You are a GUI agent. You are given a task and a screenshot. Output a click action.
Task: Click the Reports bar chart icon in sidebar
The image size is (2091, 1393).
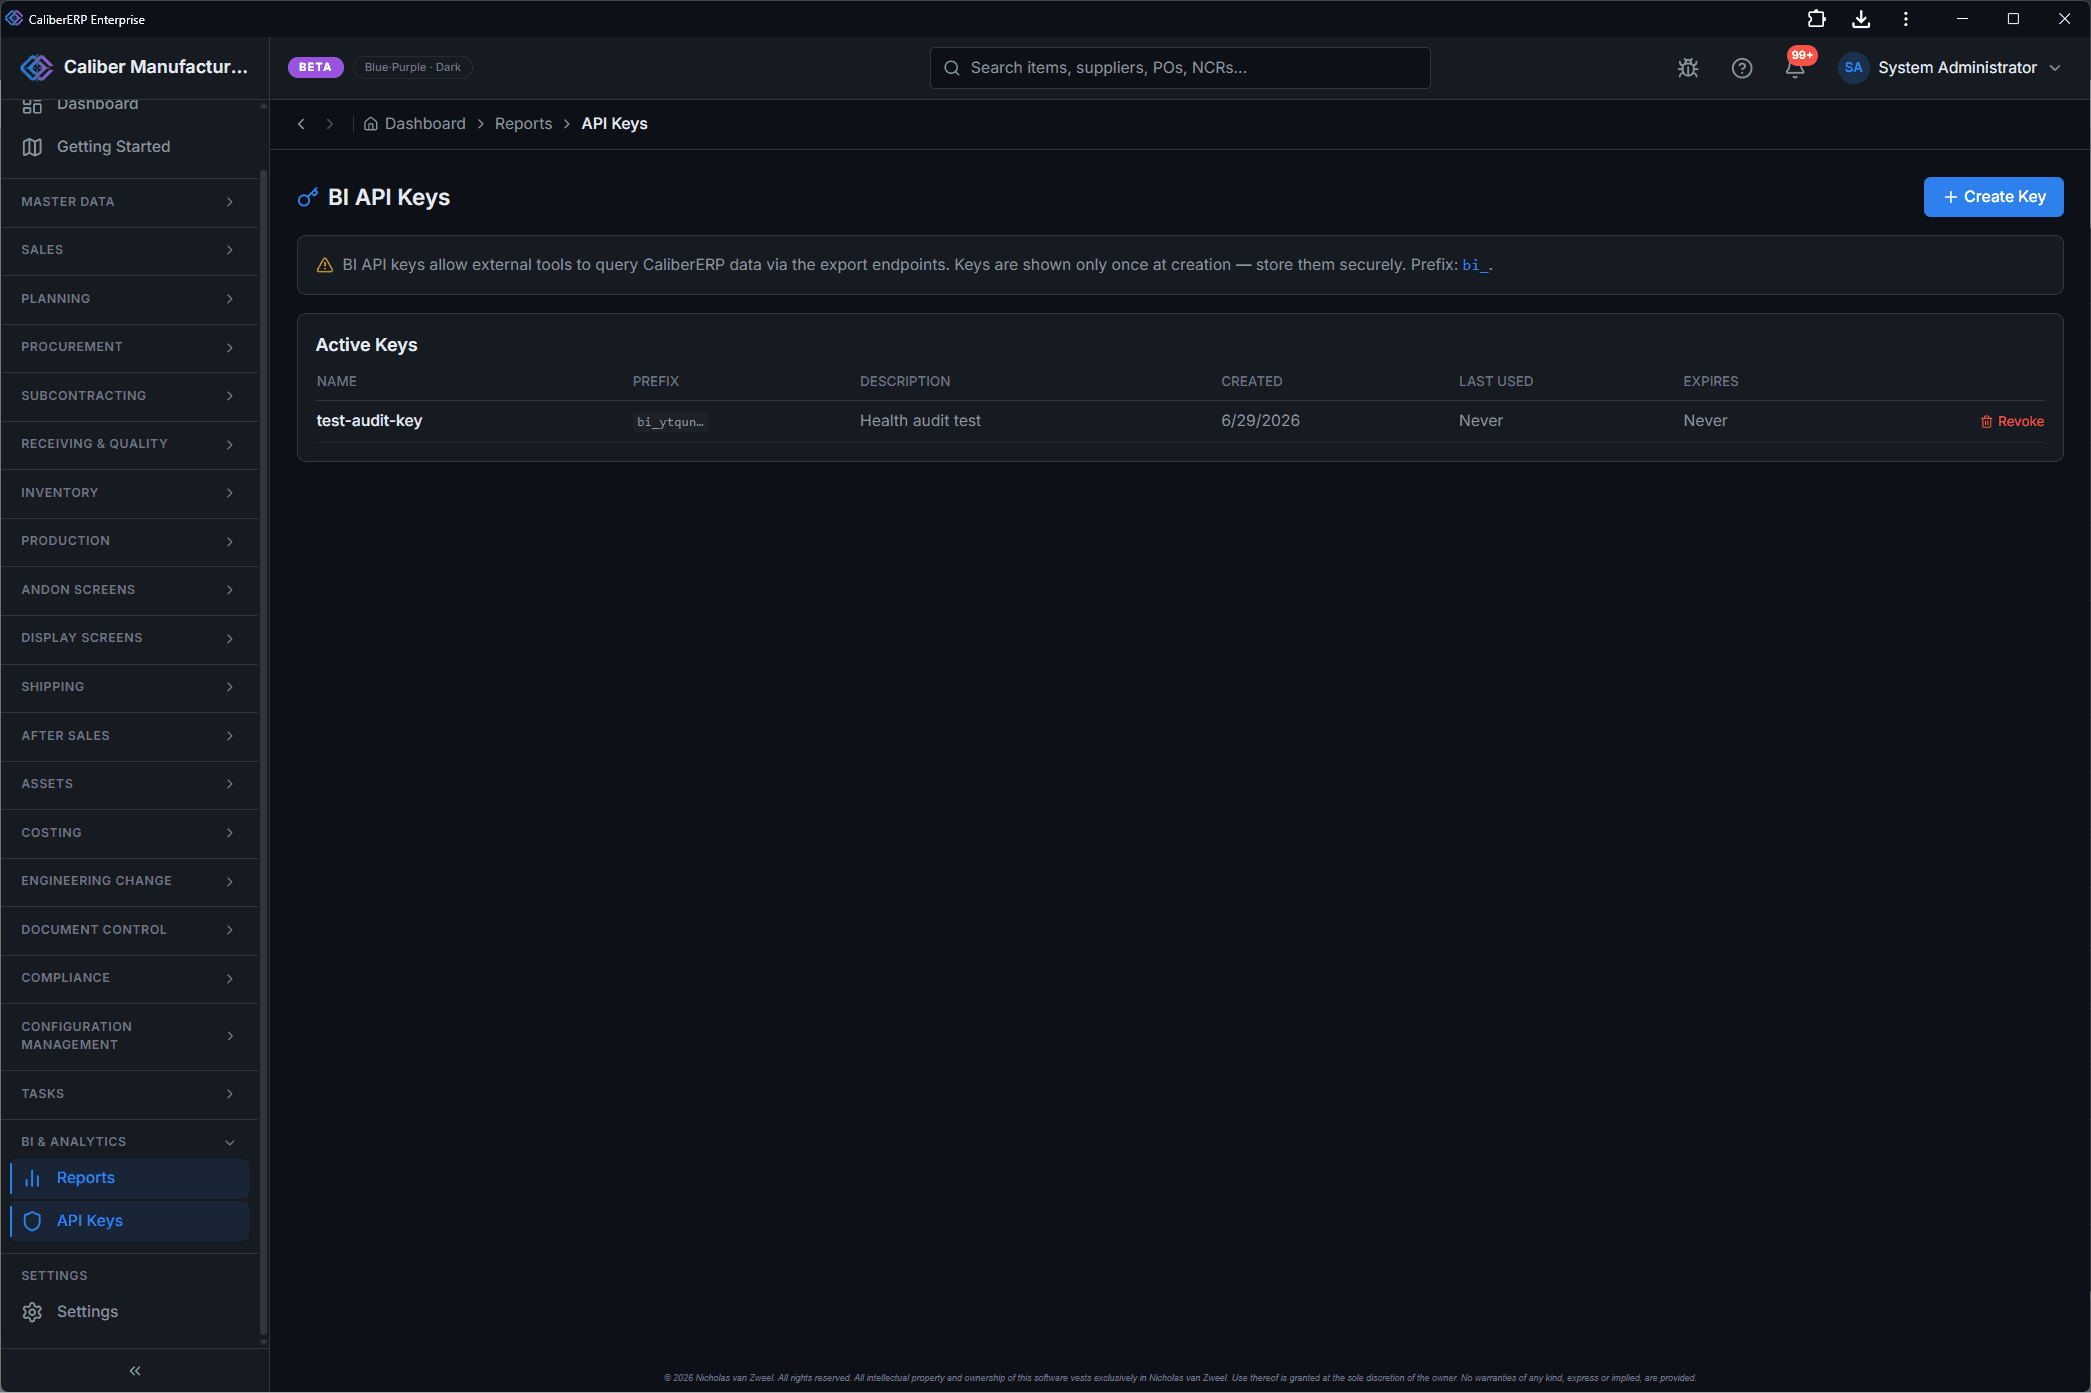tap(32, 1178)
